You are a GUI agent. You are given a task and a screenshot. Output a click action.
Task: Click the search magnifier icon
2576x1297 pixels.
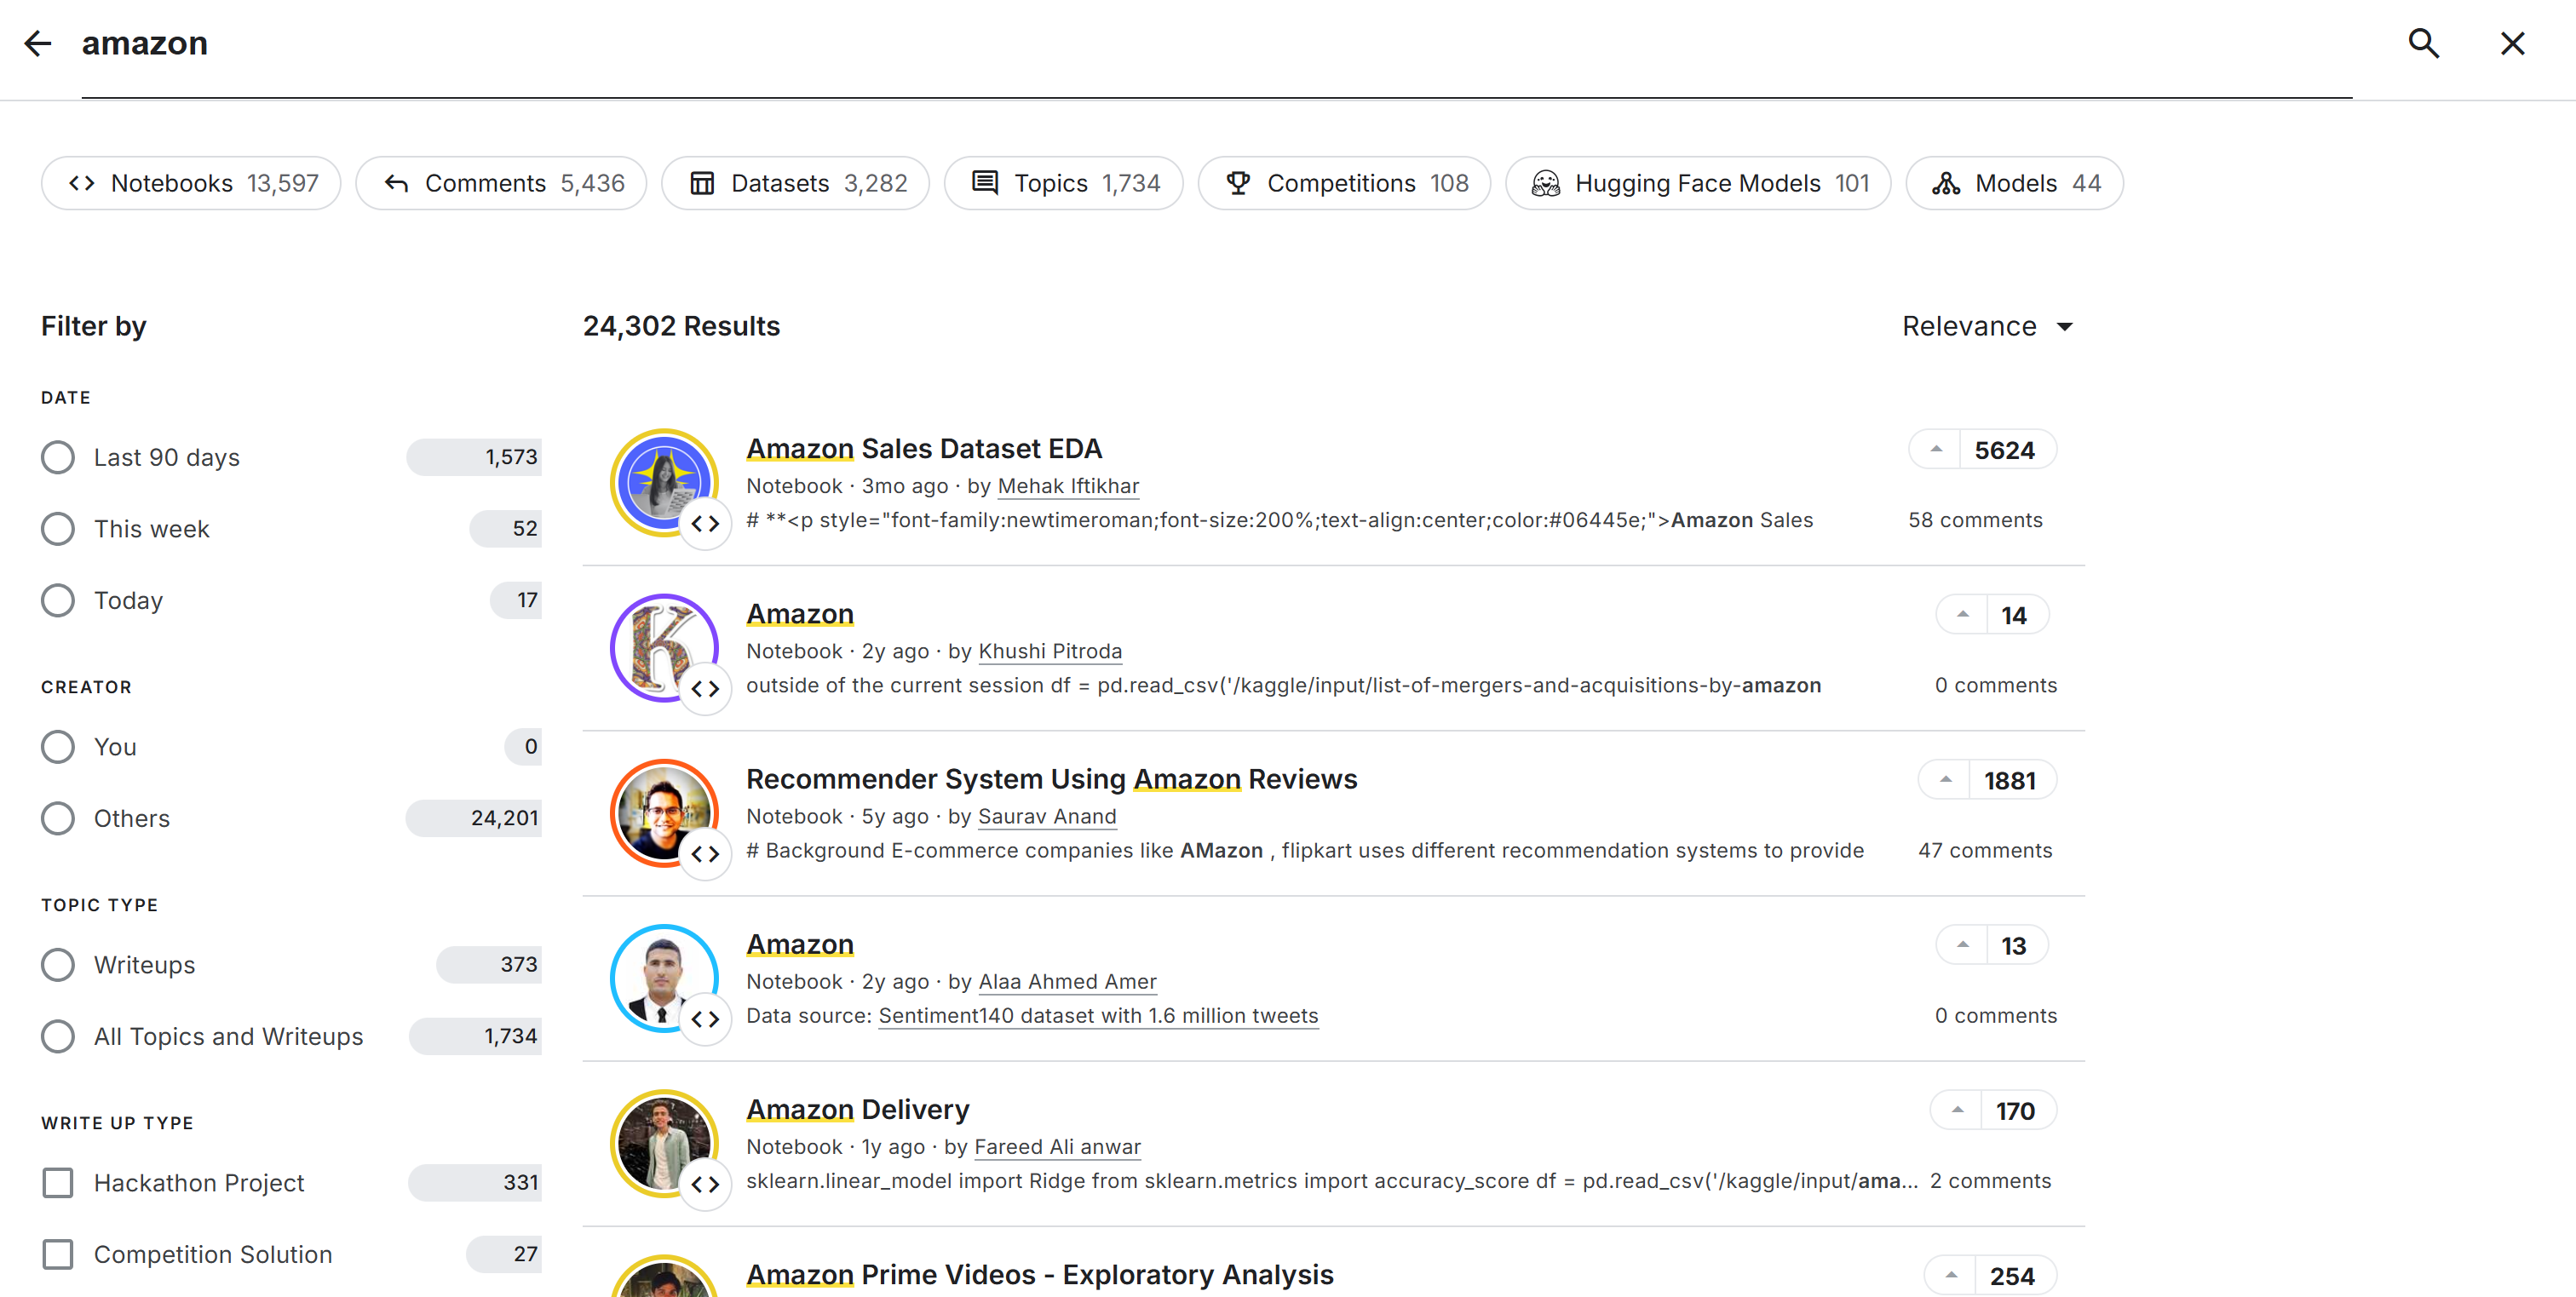tap(2424, 43)
